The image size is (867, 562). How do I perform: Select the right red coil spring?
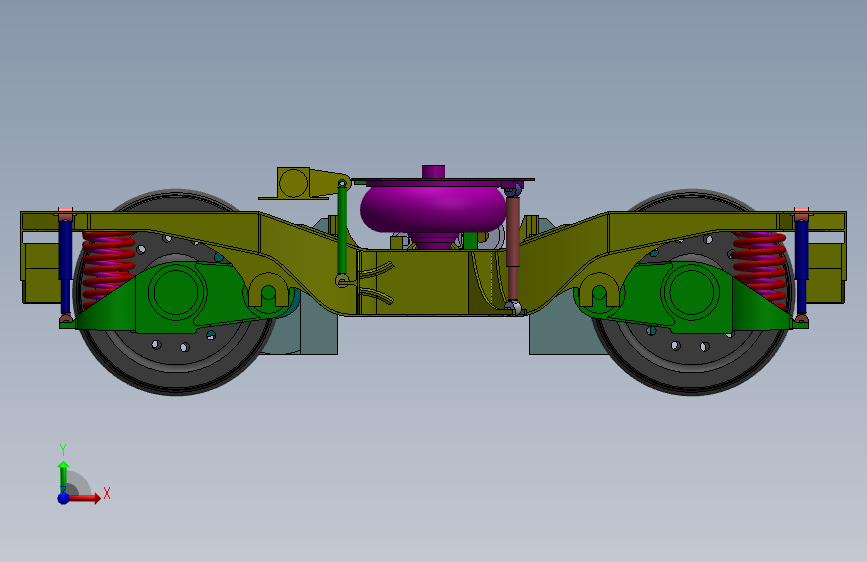tap(760, 269)
